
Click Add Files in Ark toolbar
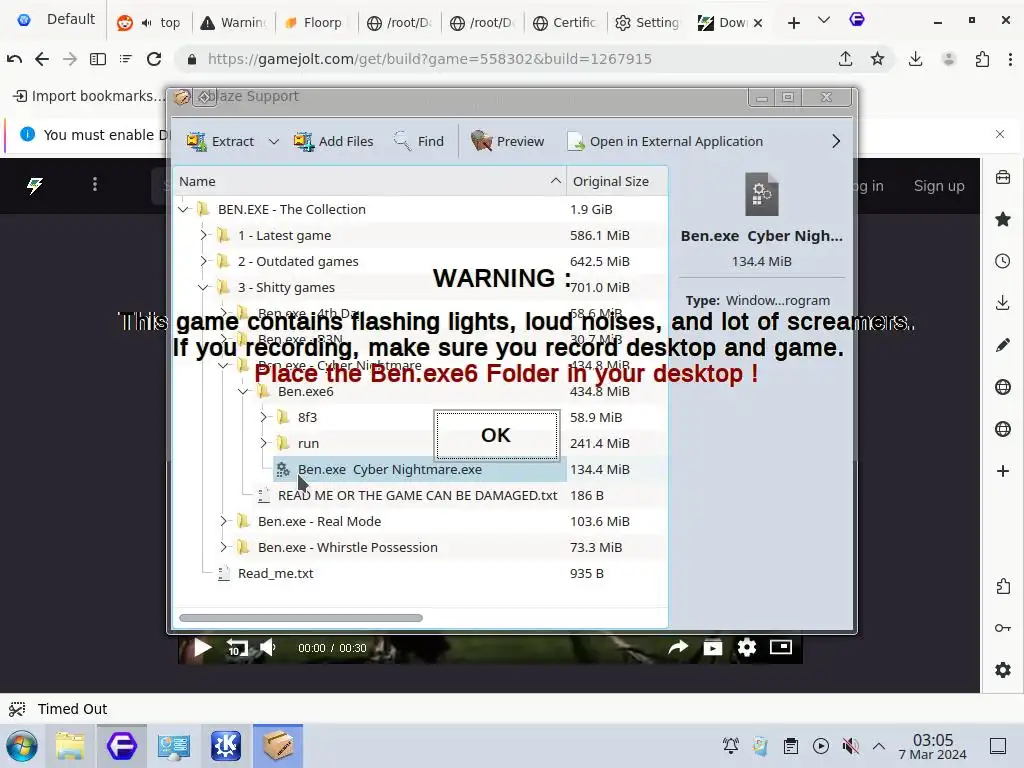(x=333, y=141)
